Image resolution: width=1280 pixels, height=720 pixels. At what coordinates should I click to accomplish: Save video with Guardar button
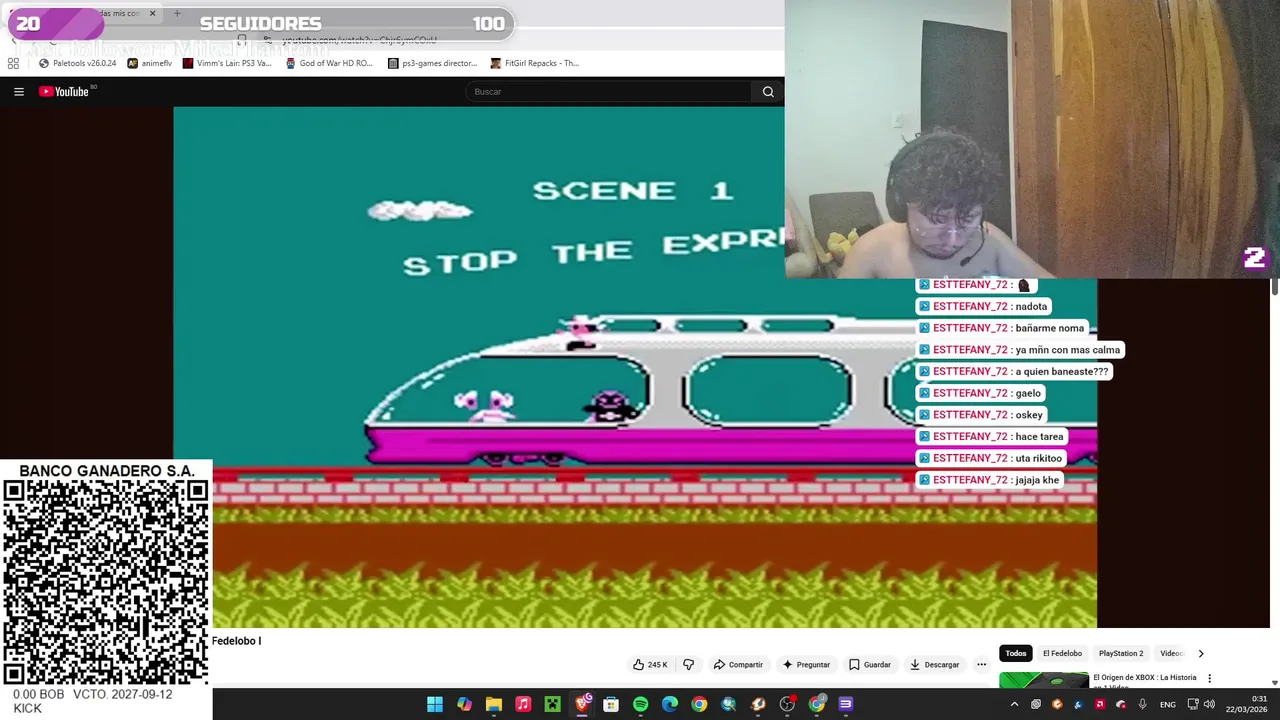[x=870, y=665]
